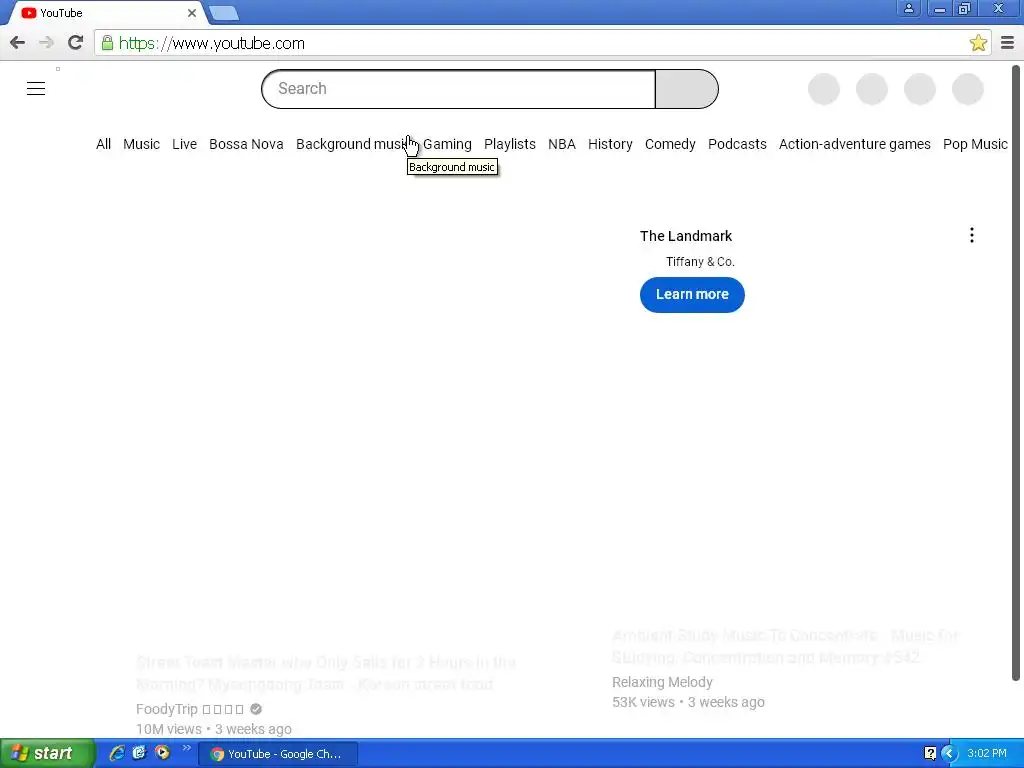Select the Pop Music filter chip

click(975, 144)
